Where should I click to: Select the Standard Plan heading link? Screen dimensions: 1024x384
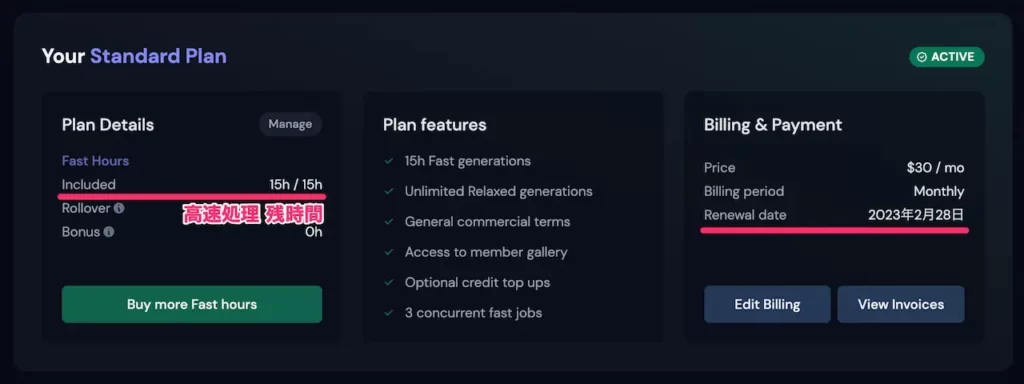158,56
